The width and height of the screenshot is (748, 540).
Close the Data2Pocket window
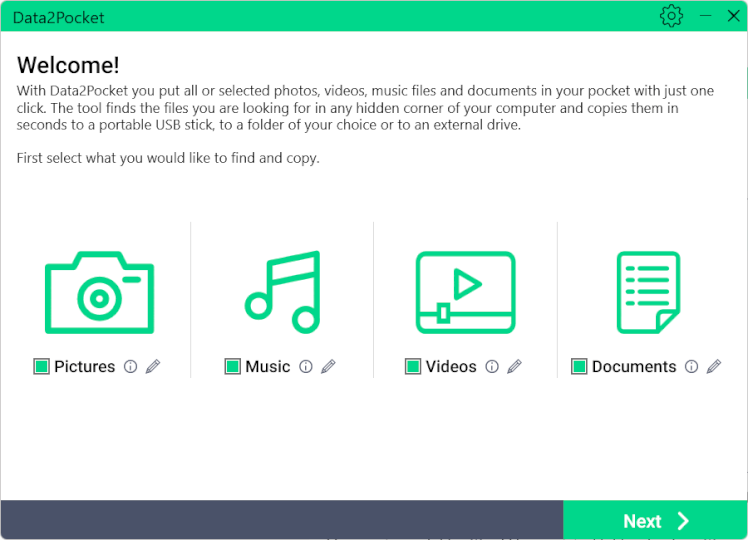(x=734, y=16)
